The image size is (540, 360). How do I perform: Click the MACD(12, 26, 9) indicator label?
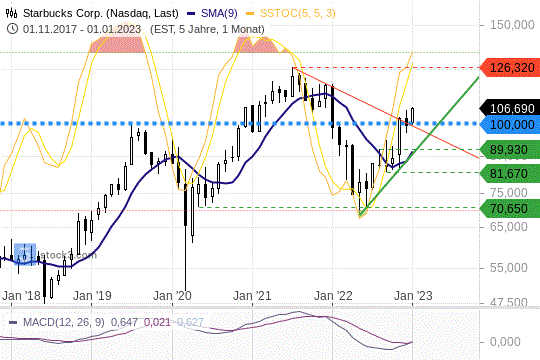point(64,322)
